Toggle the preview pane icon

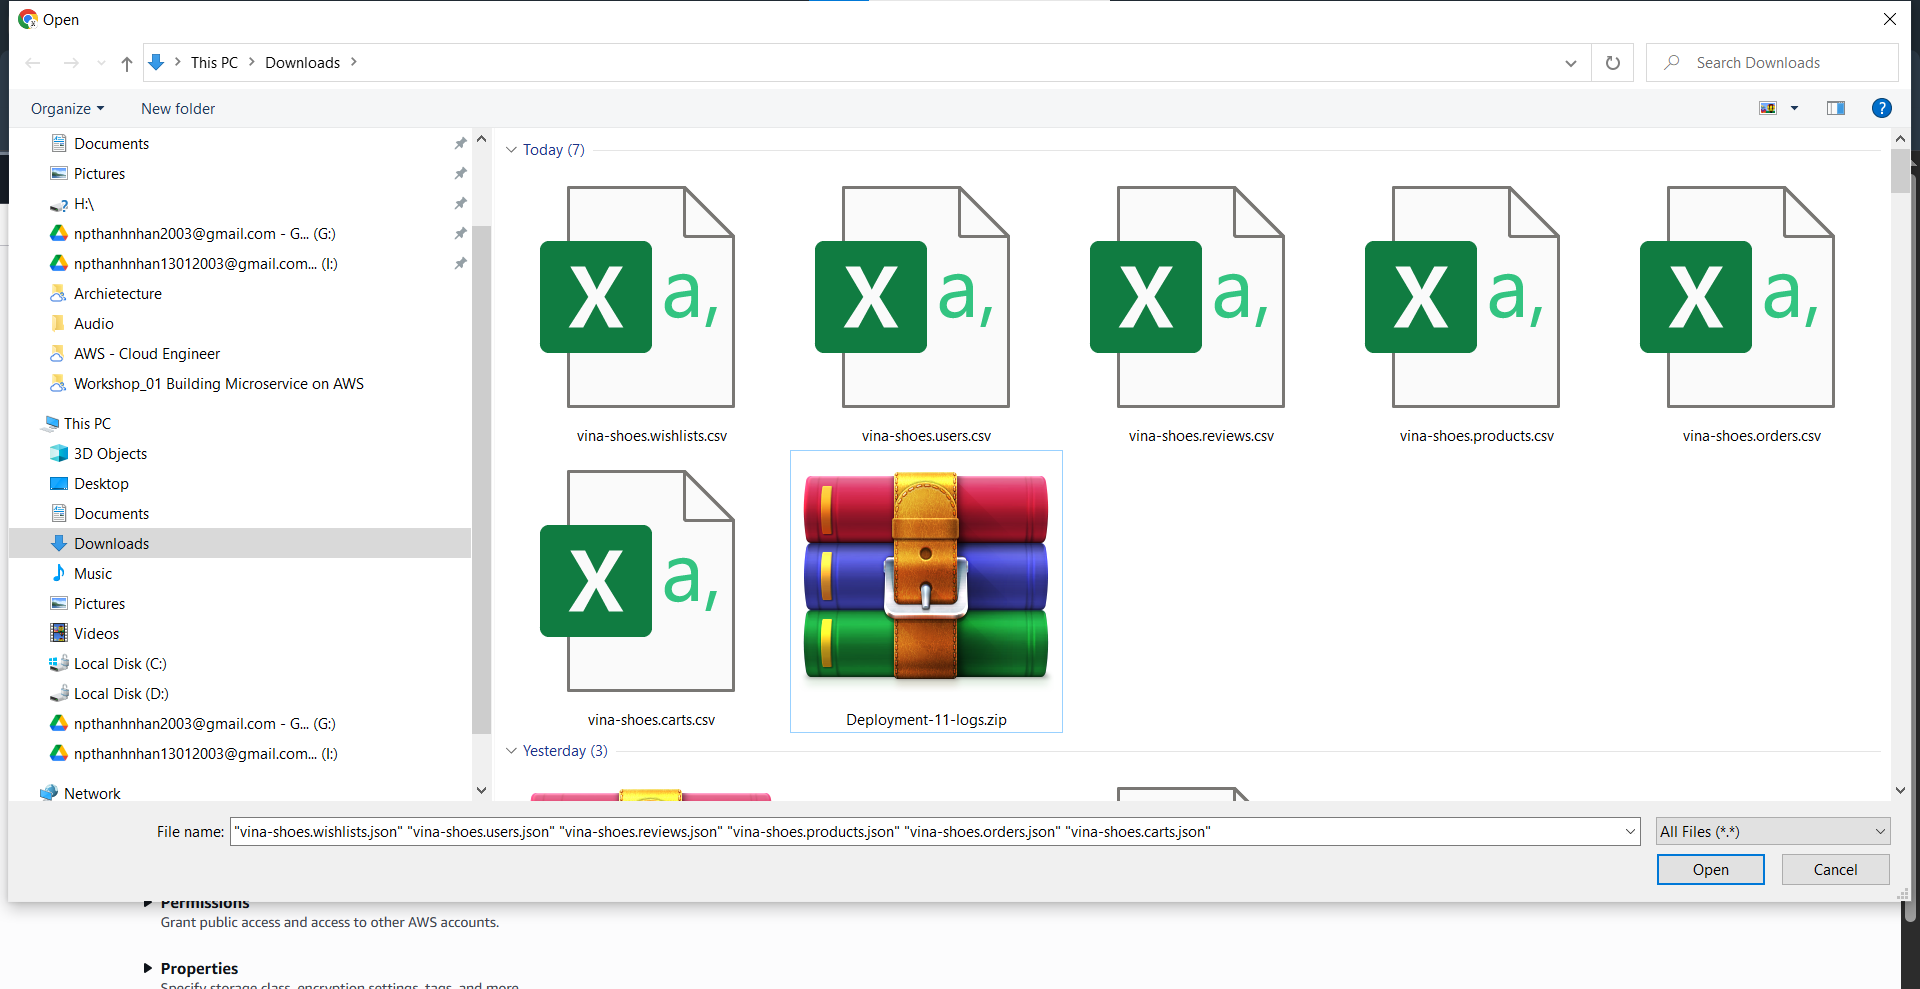(x=1835, y=108)
